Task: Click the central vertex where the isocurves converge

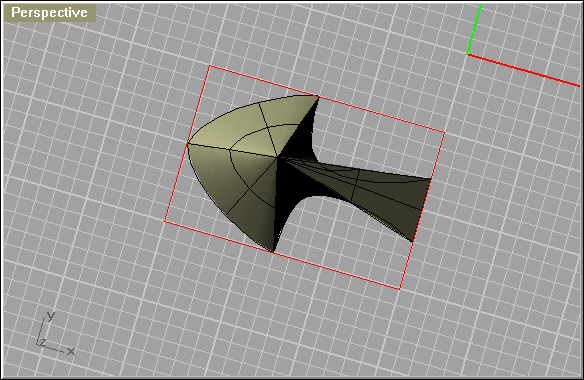Action: 277,157
